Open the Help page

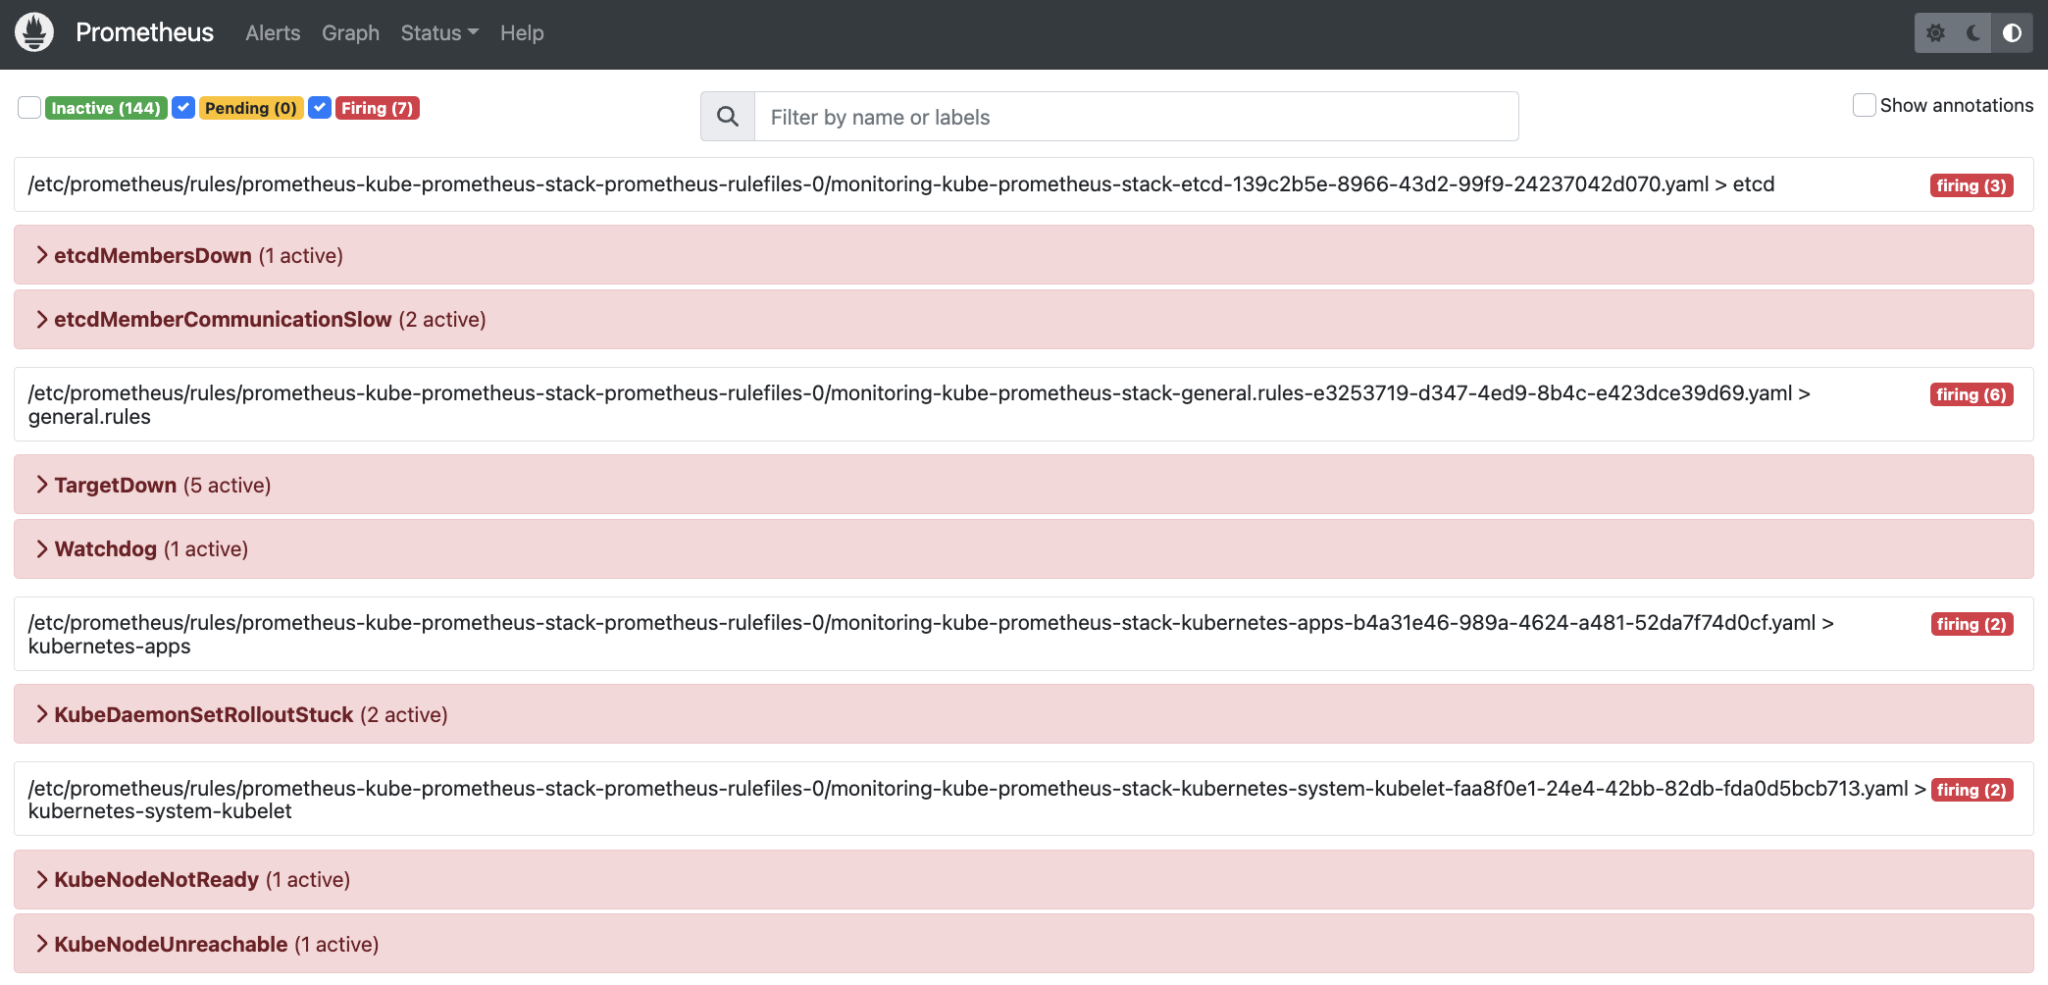(521, 32)
